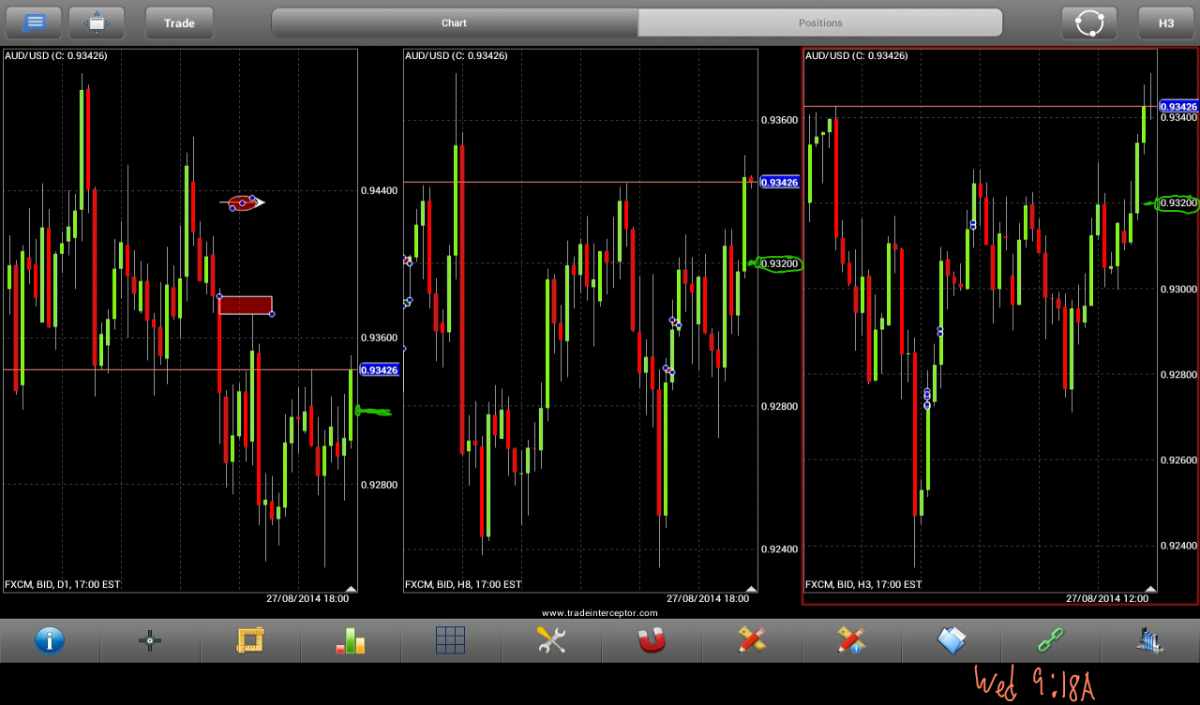Select the pencil and ruler drawing tool

click(x=751, y=640)
